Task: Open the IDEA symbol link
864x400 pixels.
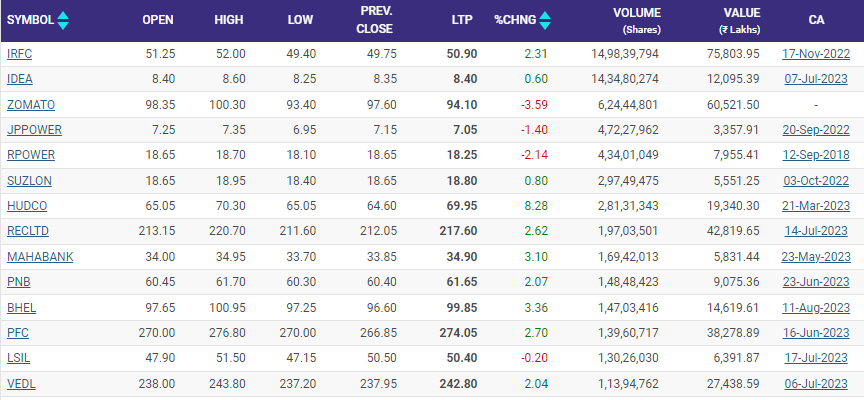Action: click(x=20, y=79)
